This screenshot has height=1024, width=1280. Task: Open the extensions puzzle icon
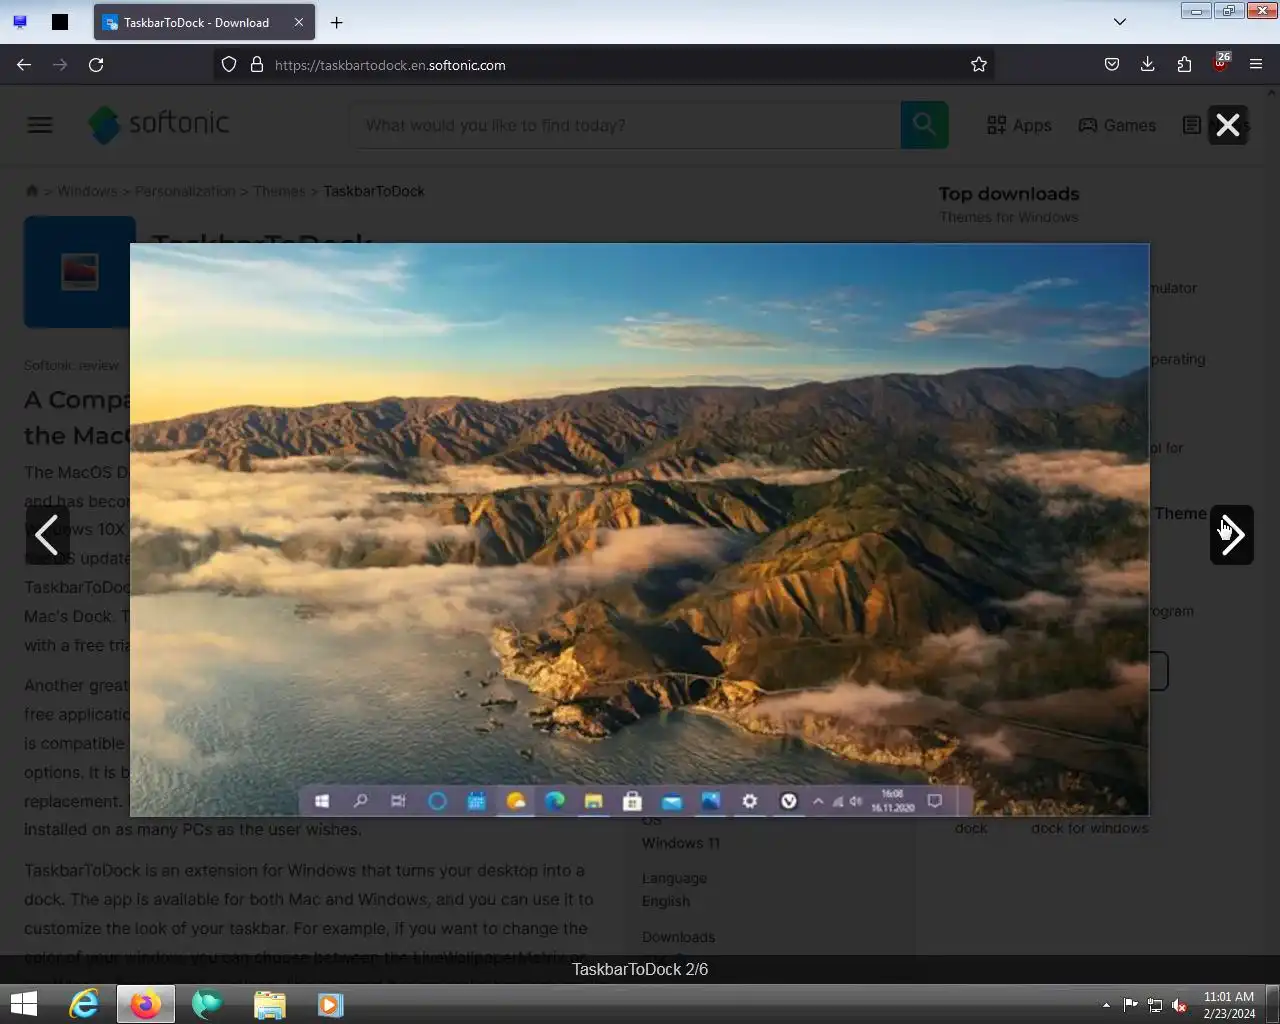click(1184, 65)
